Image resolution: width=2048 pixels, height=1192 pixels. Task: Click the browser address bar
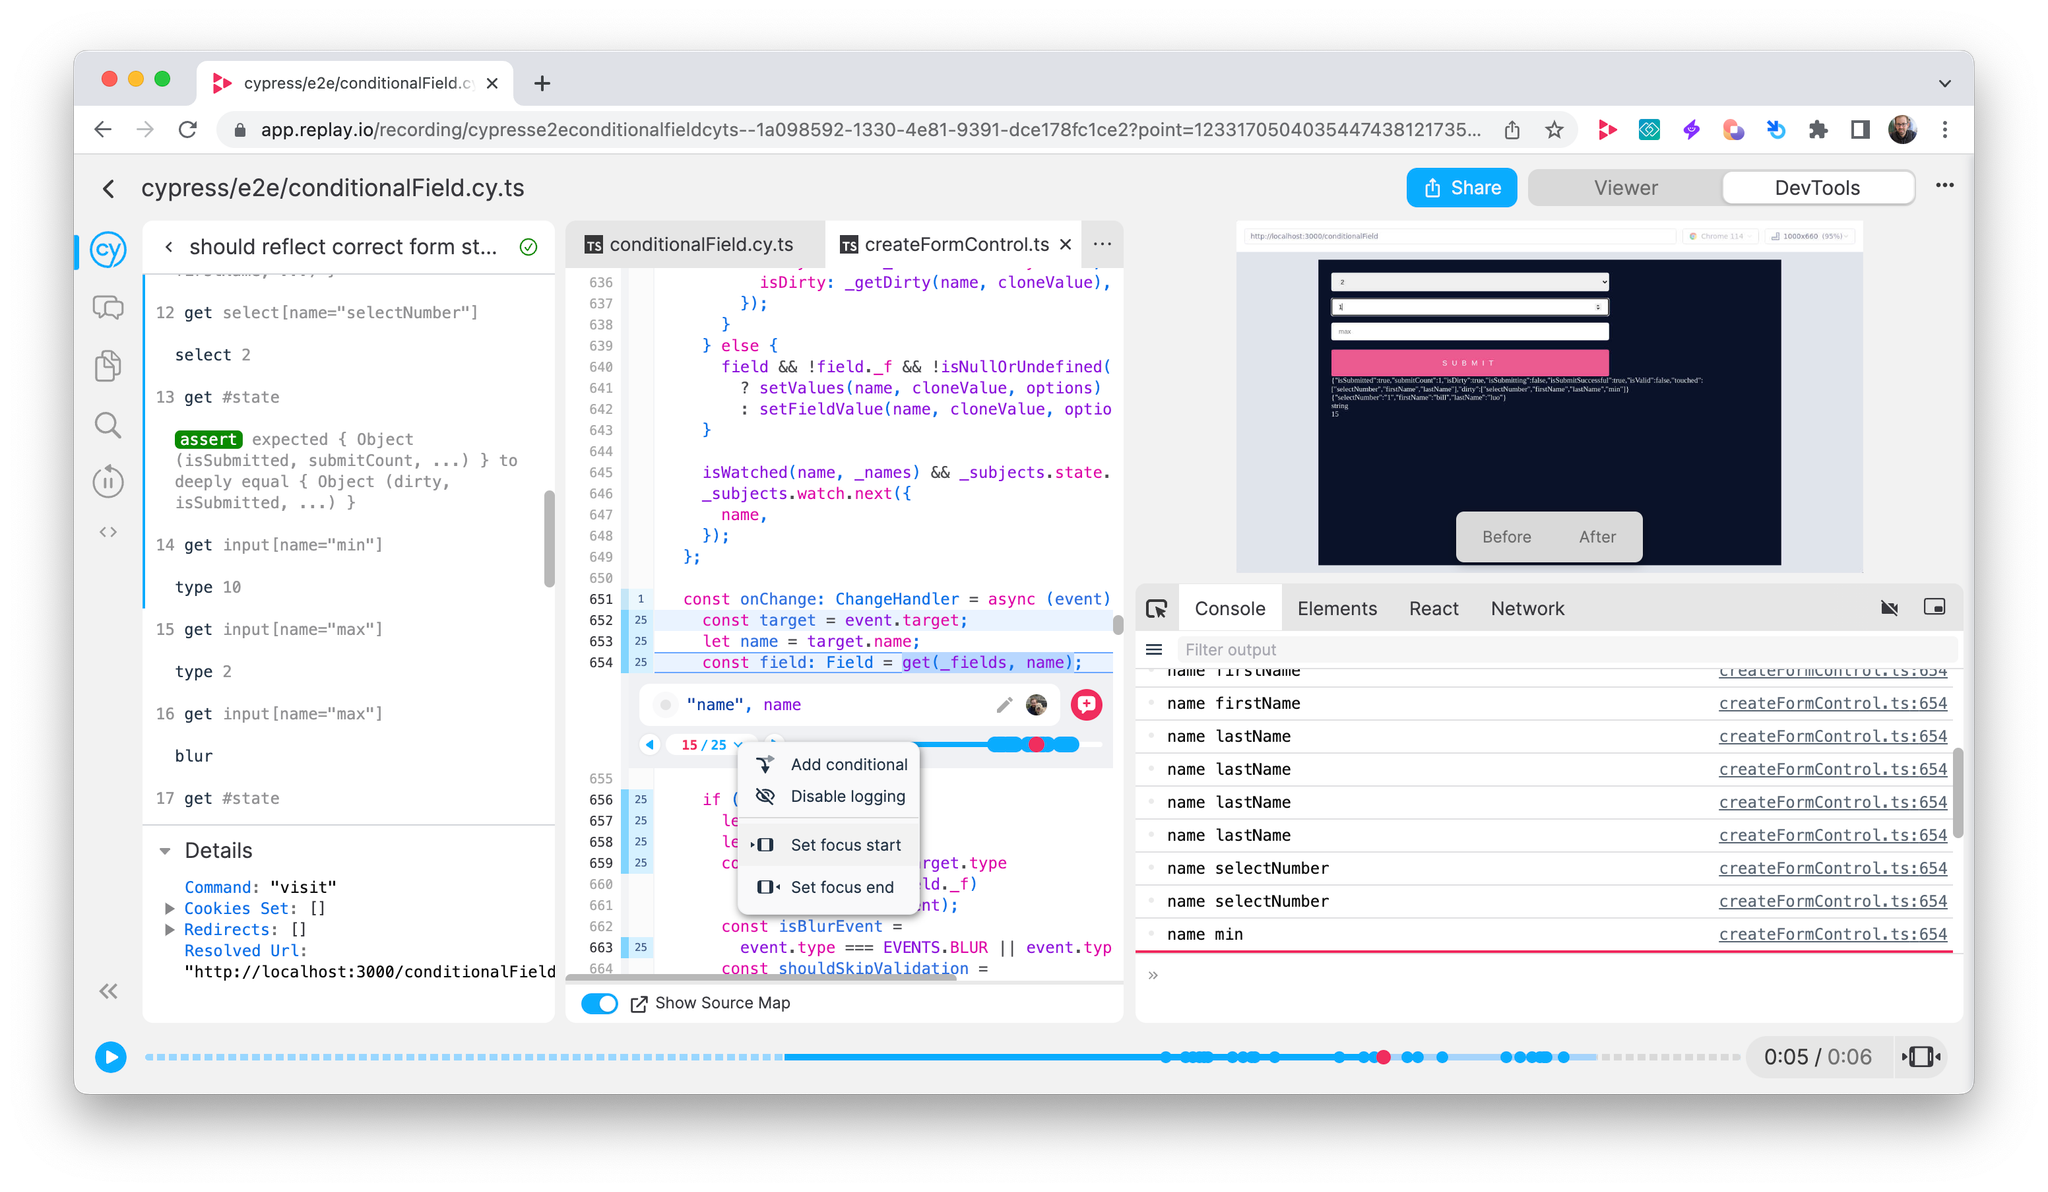(x=870, y=130)
